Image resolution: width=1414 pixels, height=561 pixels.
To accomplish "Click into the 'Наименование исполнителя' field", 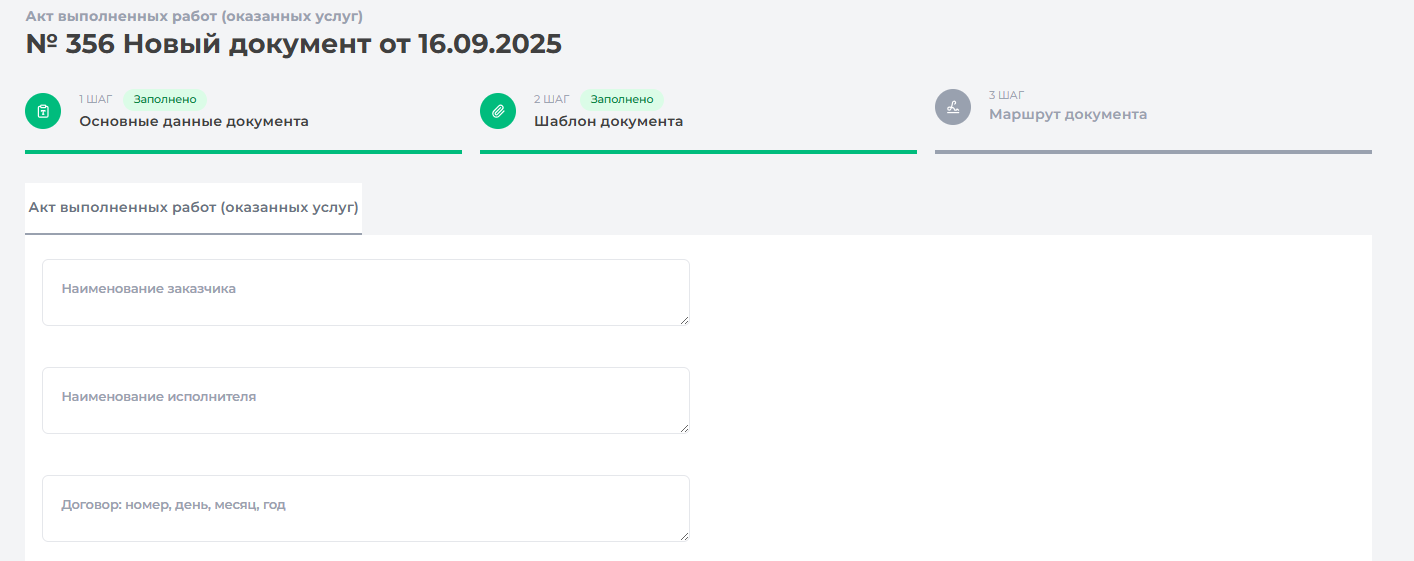I will coord(365,400).
